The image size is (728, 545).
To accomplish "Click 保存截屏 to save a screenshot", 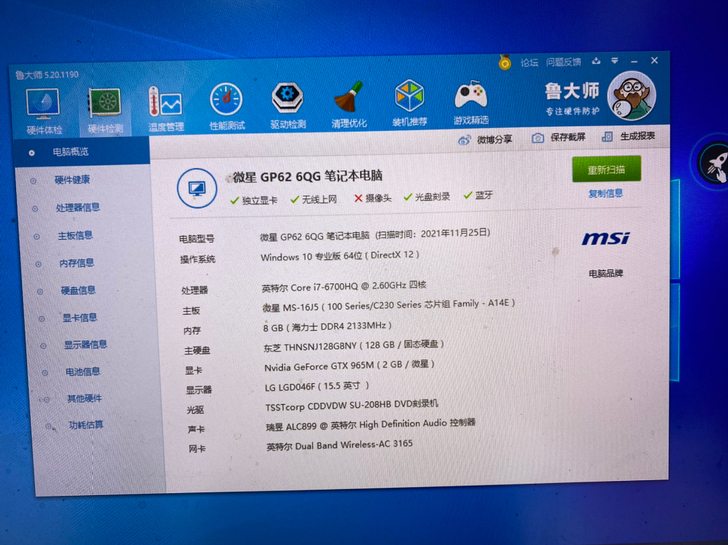I will pyautogui.click(x=559, y=137).
